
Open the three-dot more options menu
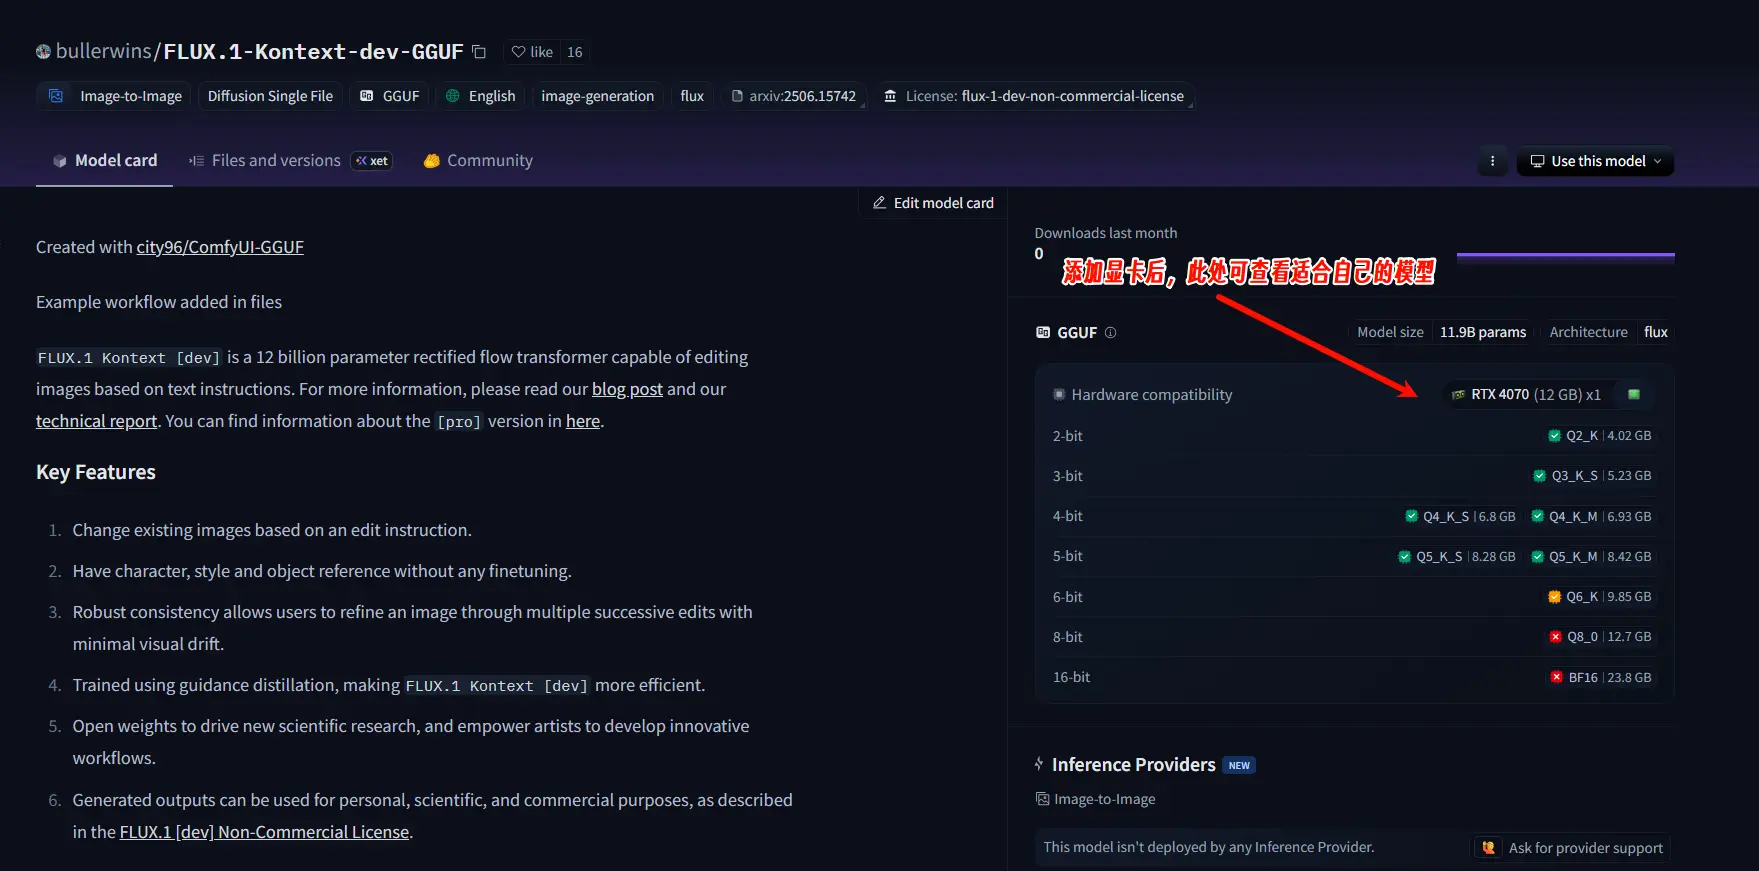coord(1492,161)
